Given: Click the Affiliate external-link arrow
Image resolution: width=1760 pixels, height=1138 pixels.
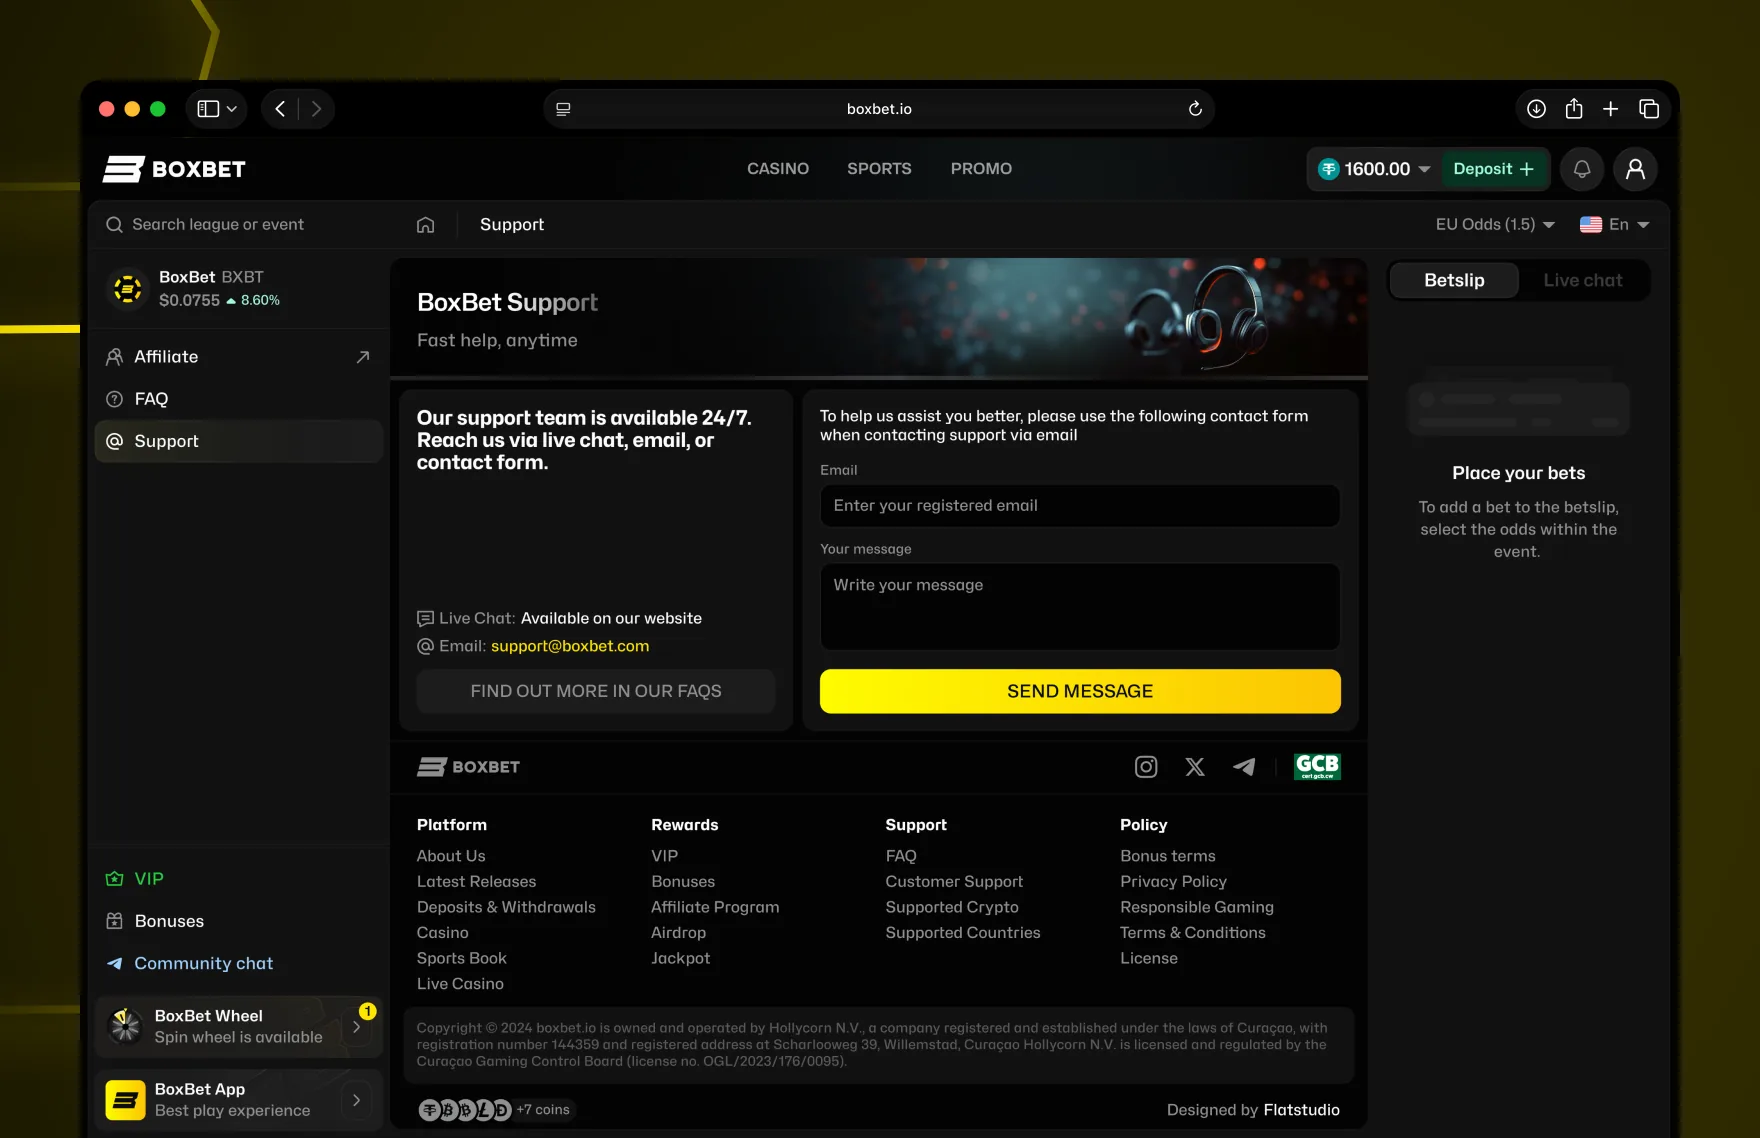Looking at the screenshot, I should (363, 357).
